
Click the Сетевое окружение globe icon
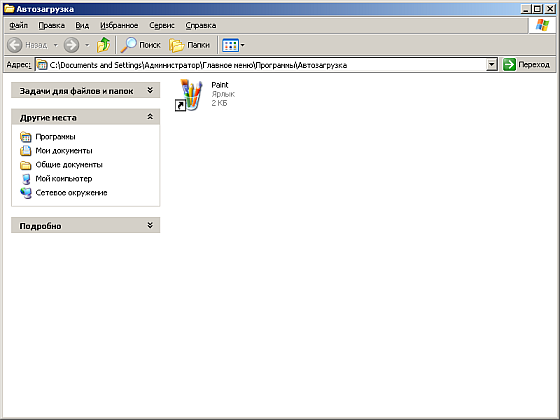pos(26,193)
